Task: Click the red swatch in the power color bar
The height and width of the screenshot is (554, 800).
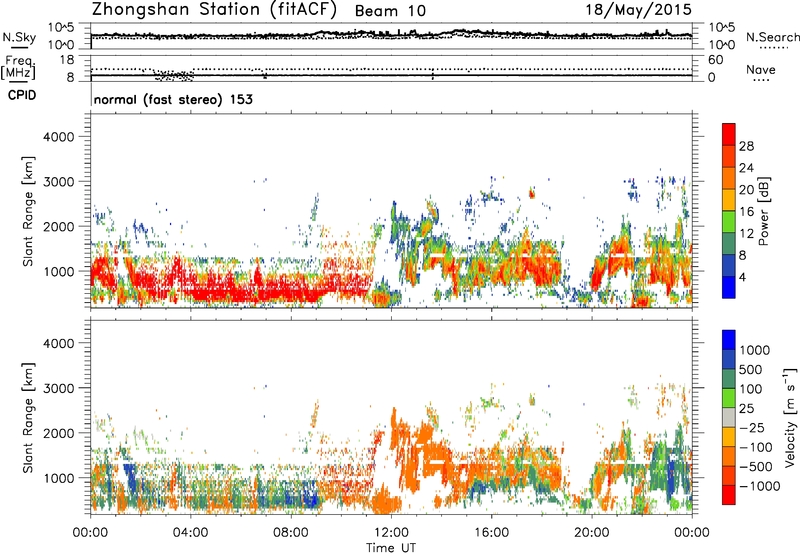Action: pyautogui.click(x=729, y=134)
